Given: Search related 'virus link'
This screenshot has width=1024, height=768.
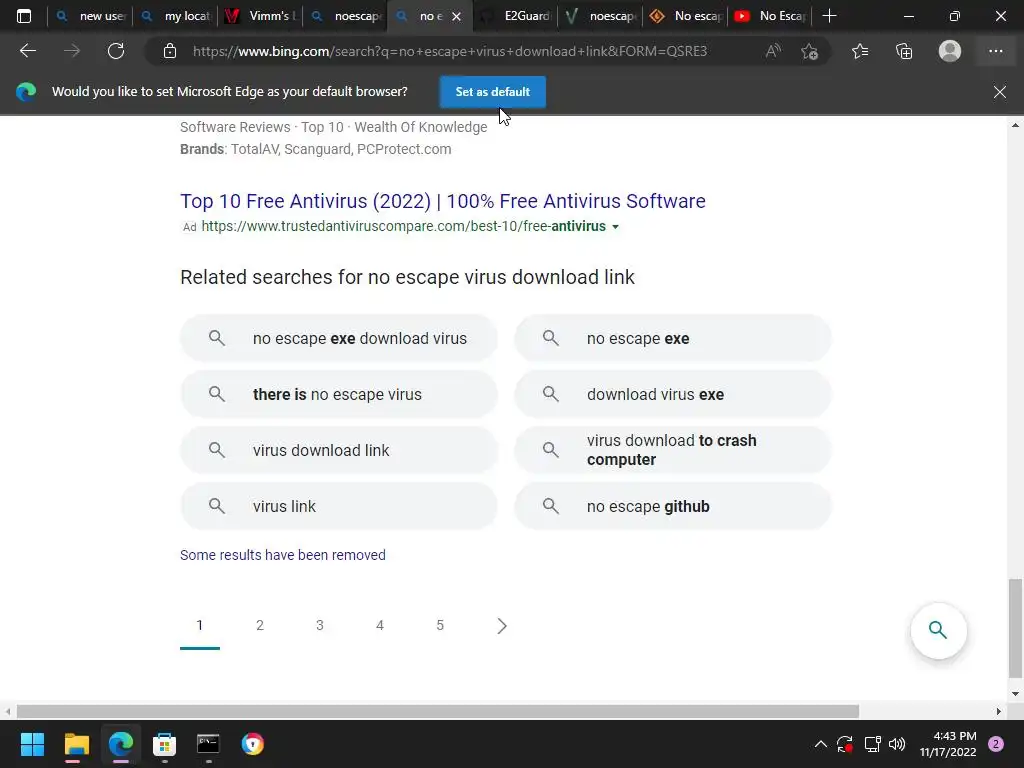Looking at the screenshot, I should point(339,506).
